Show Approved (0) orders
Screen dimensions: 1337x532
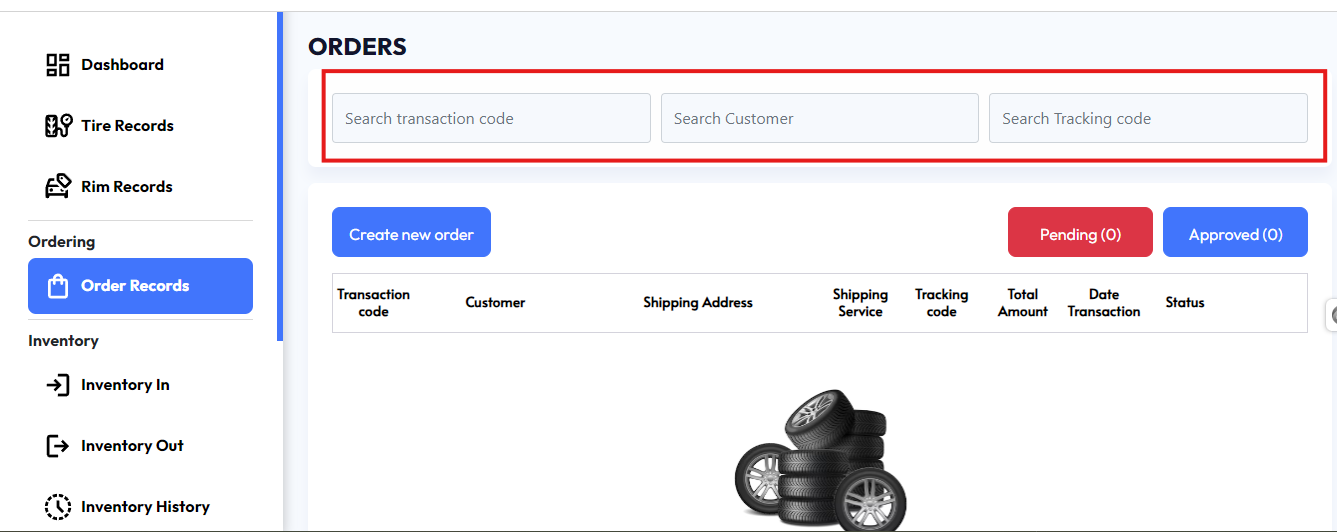1235,234
